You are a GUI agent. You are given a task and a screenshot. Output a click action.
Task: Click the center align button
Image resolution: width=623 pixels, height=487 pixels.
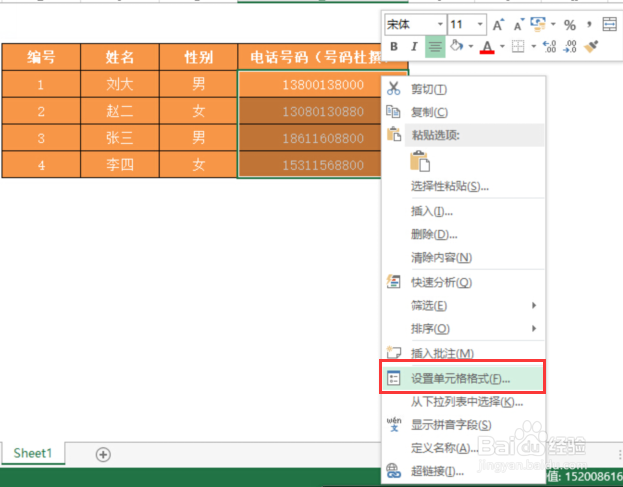coord(435,47)
